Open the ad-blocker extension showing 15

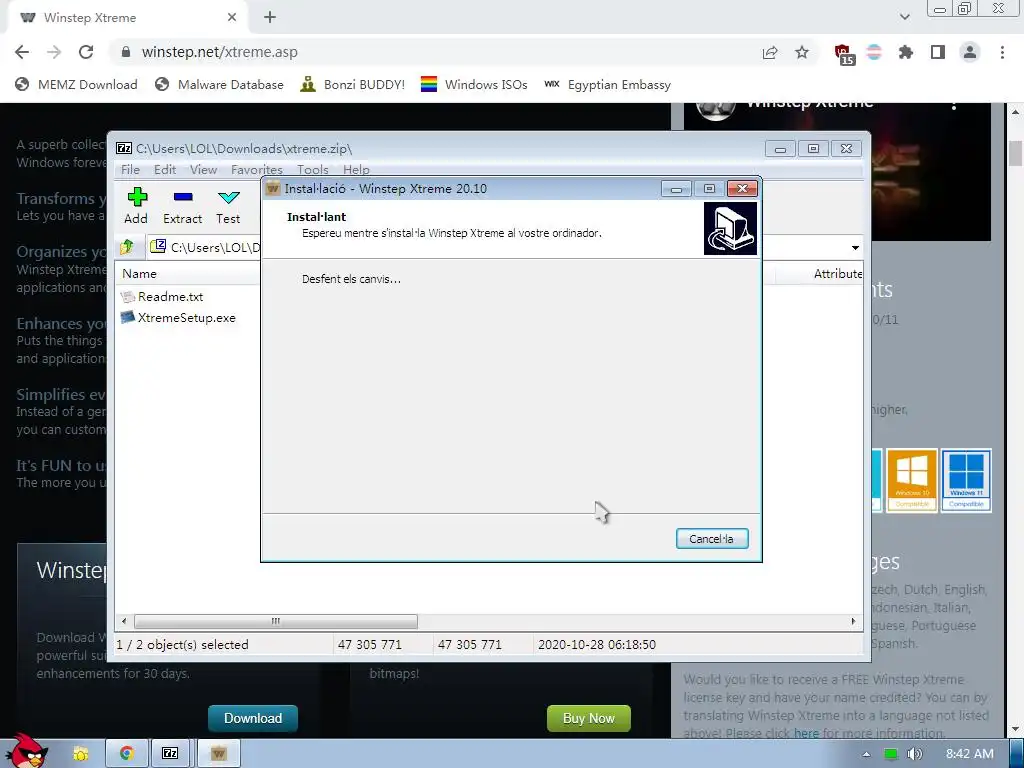tap(844, 54)
